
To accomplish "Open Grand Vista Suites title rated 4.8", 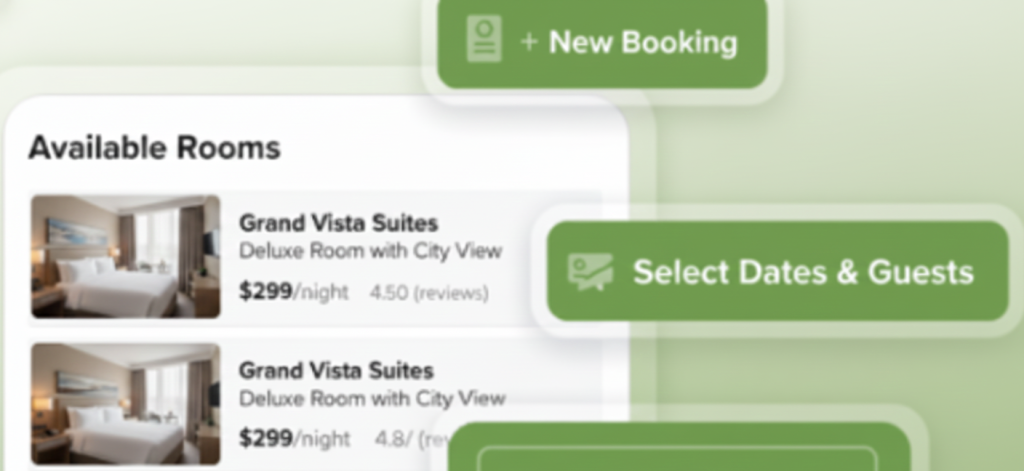I will 336,371.
